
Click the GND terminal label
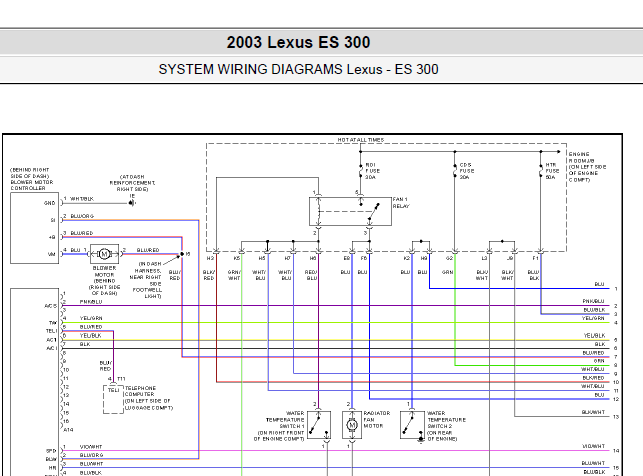click(x=50, y=203)
